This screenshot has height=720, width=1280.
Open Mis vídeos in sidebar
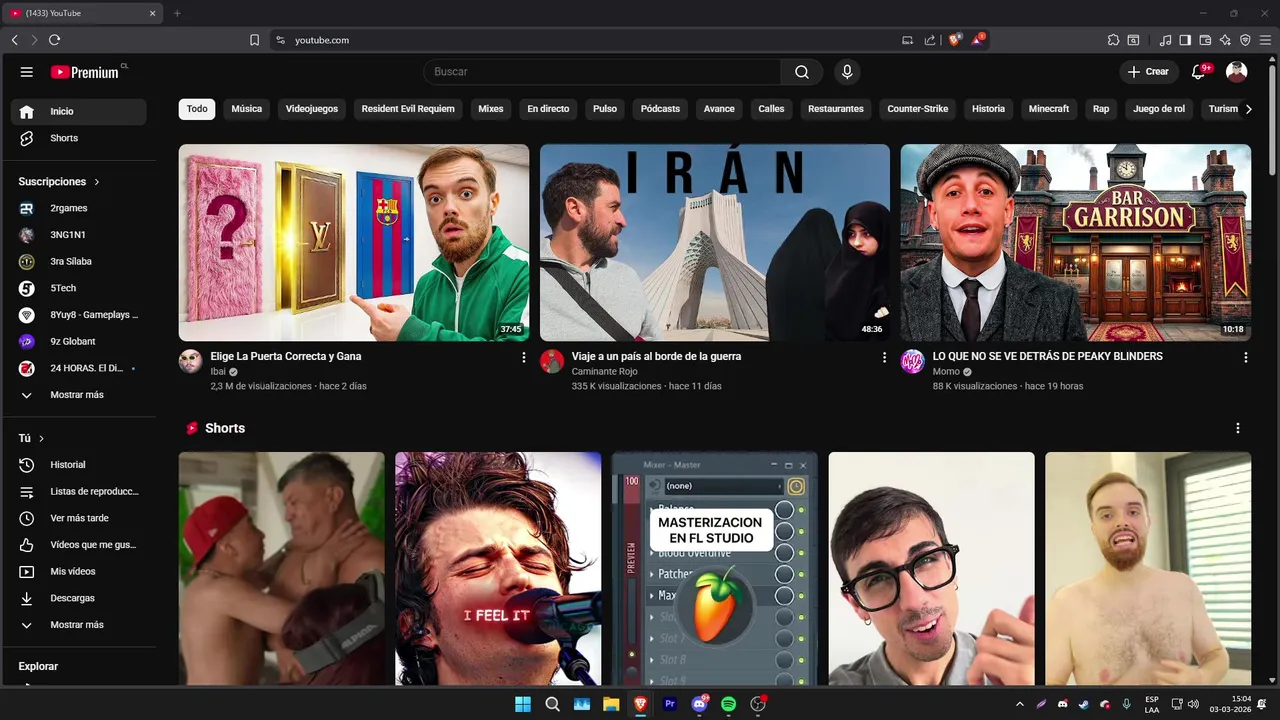78,572
